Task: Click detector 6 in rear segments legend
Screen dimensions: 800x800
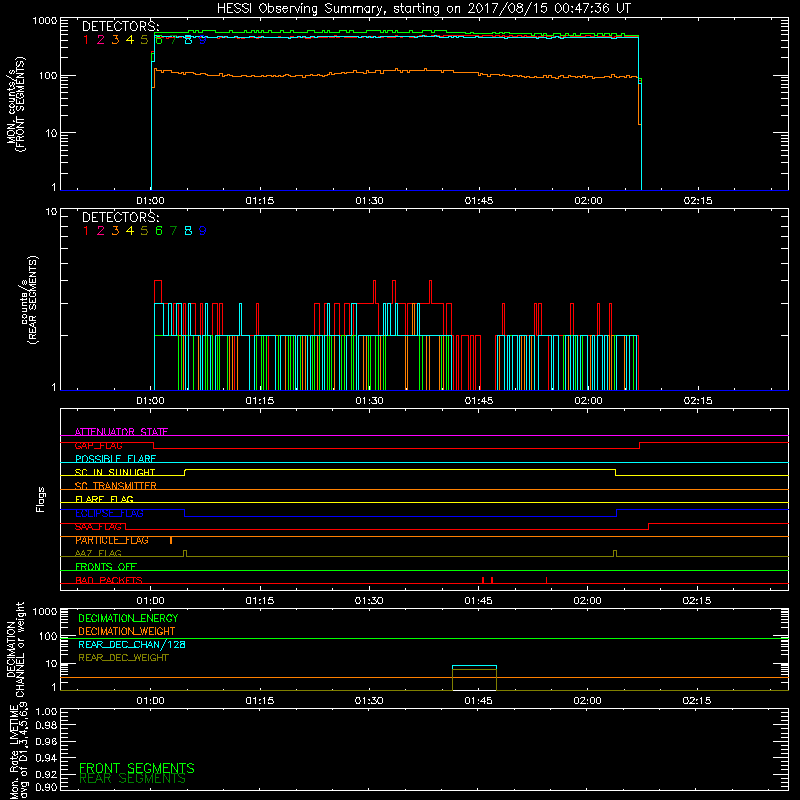Action: point(159,231)
